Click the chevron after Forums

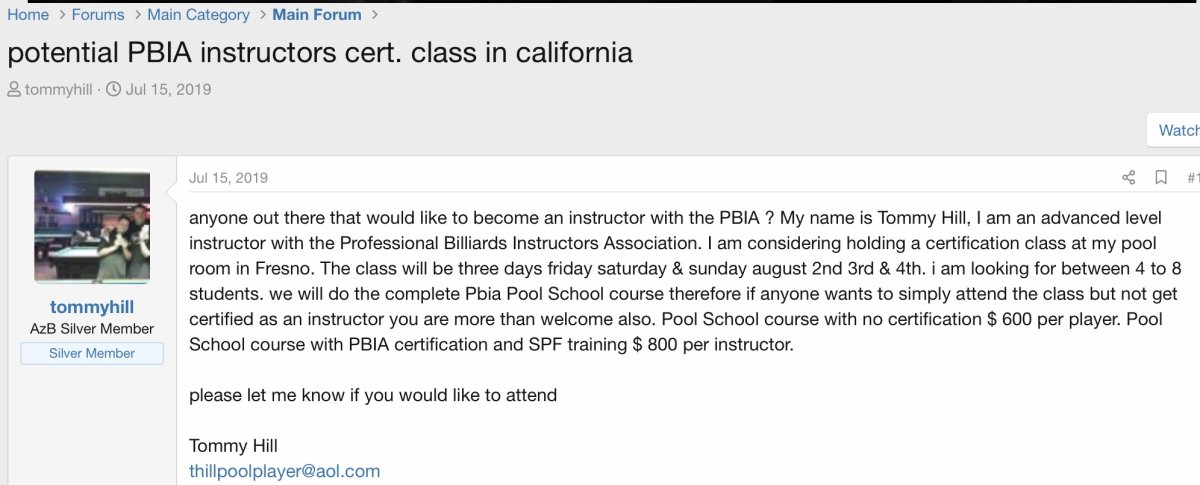pyautogui.click(x=136, y=15)
